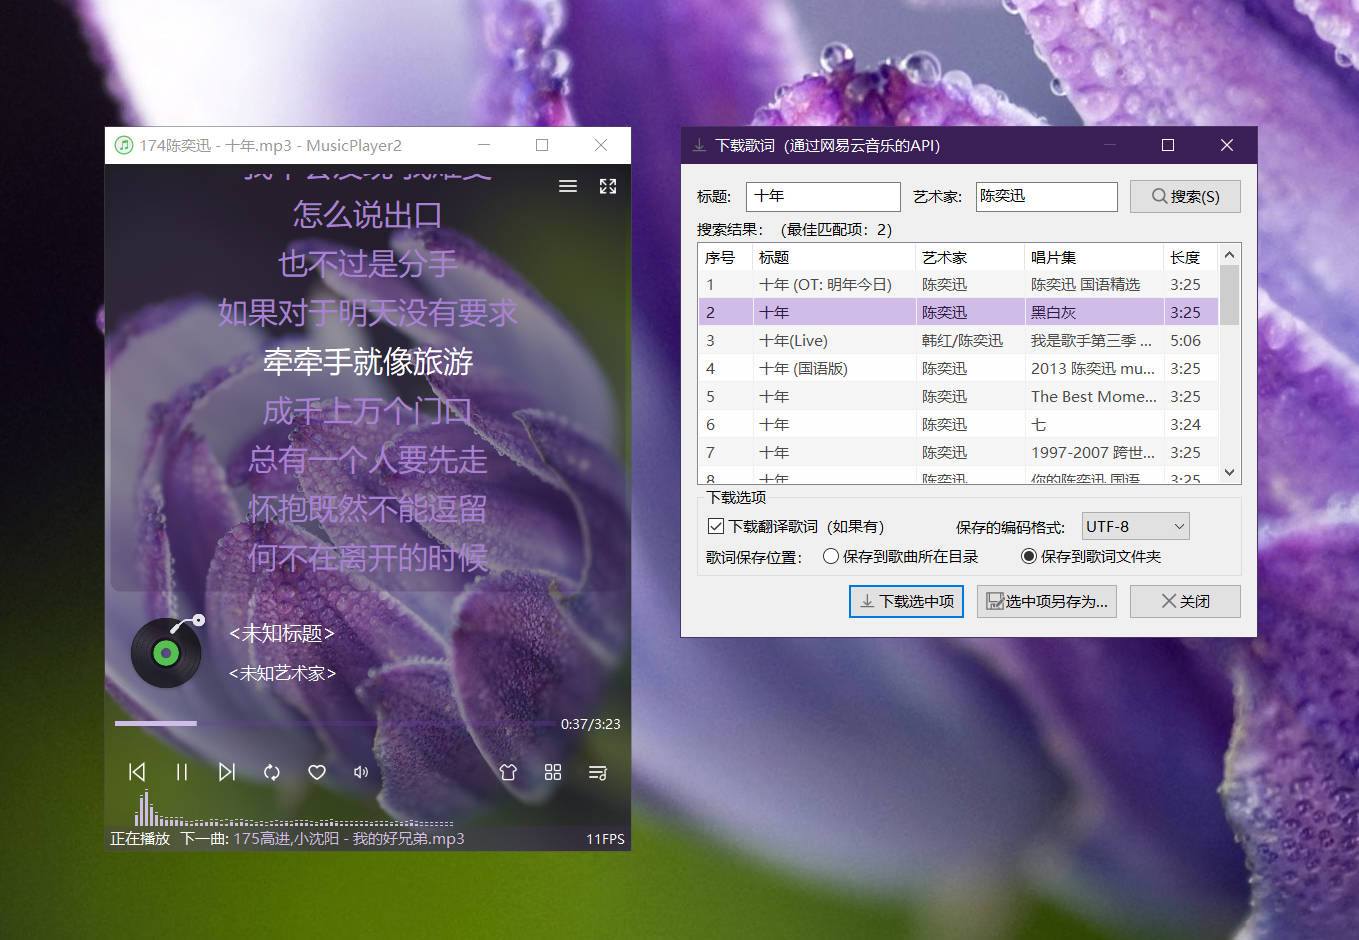Close the 下载歌词 dialog with X
Image resolution: width=1359 pixels, height=940 pixels.
pos(1227,145)
